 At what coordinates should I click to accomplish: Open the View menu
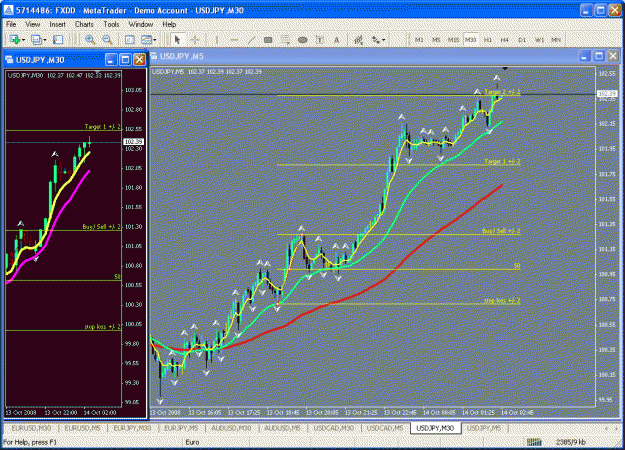click(33, 25)
